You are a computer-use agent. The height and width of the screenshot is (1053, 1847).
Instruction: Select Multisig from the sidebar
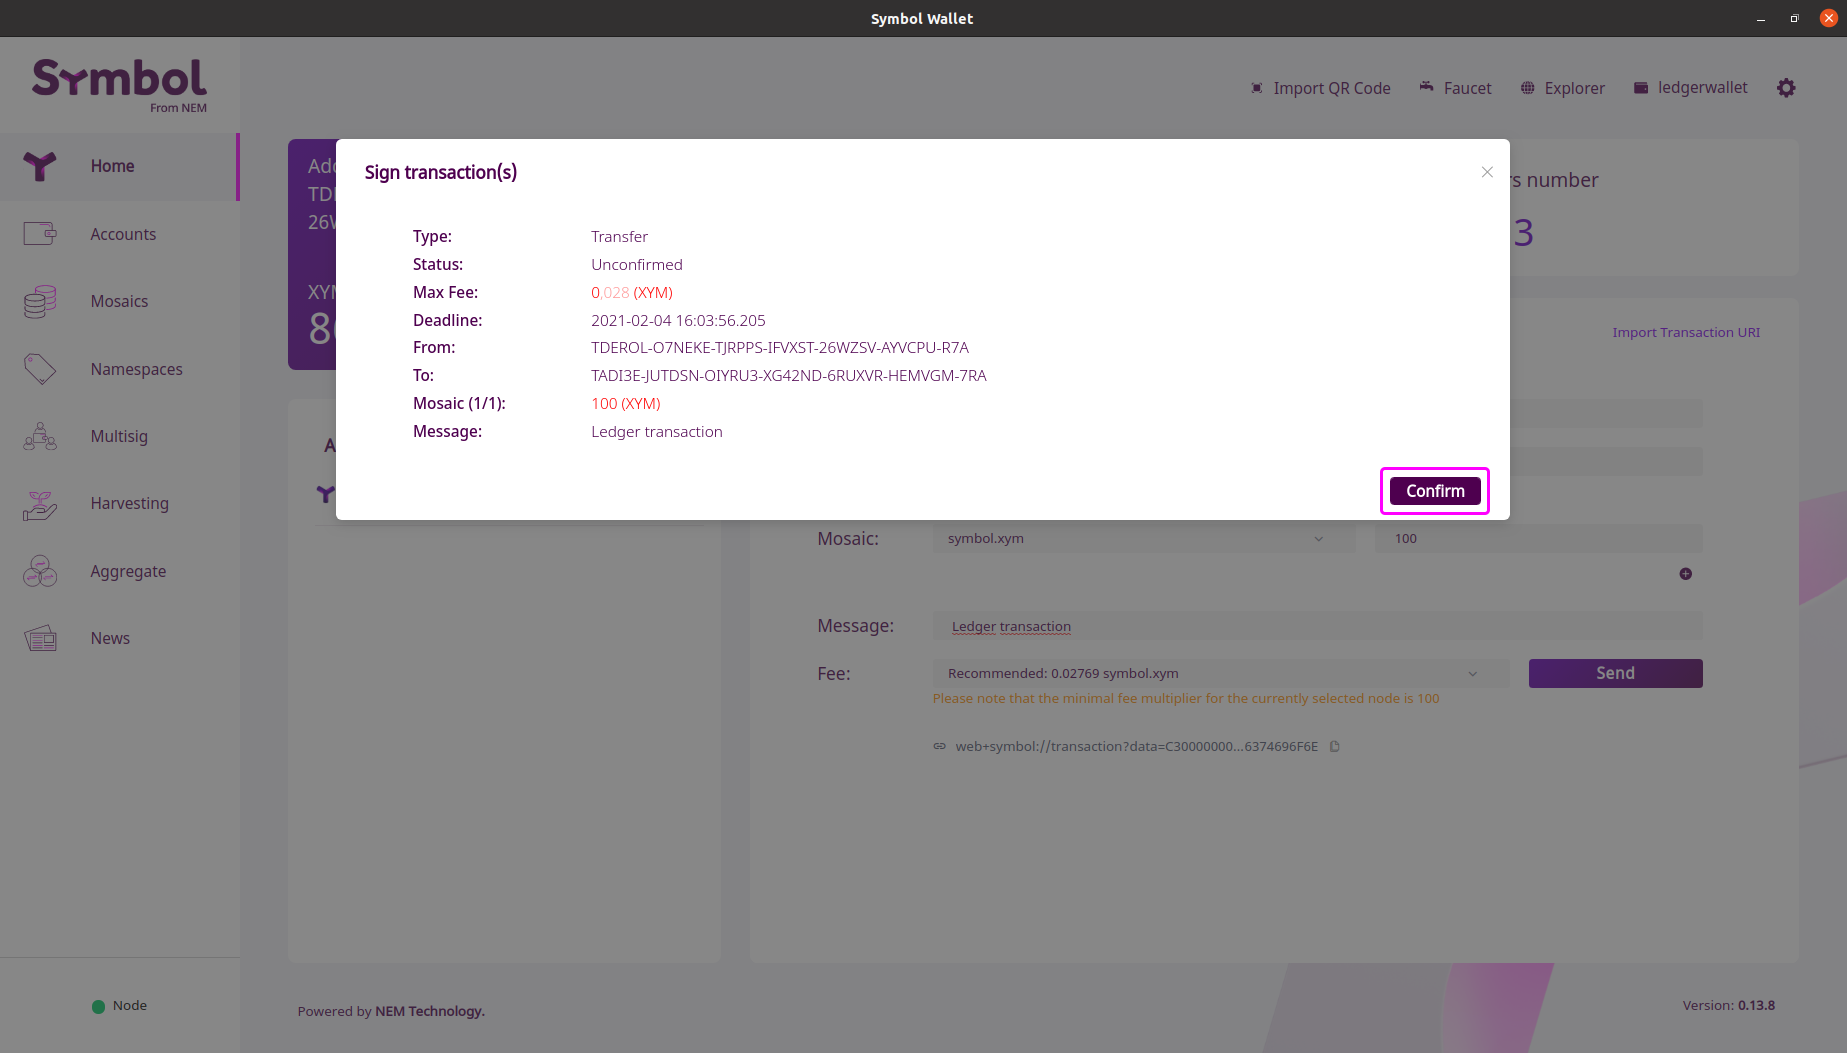coord(119,436)
